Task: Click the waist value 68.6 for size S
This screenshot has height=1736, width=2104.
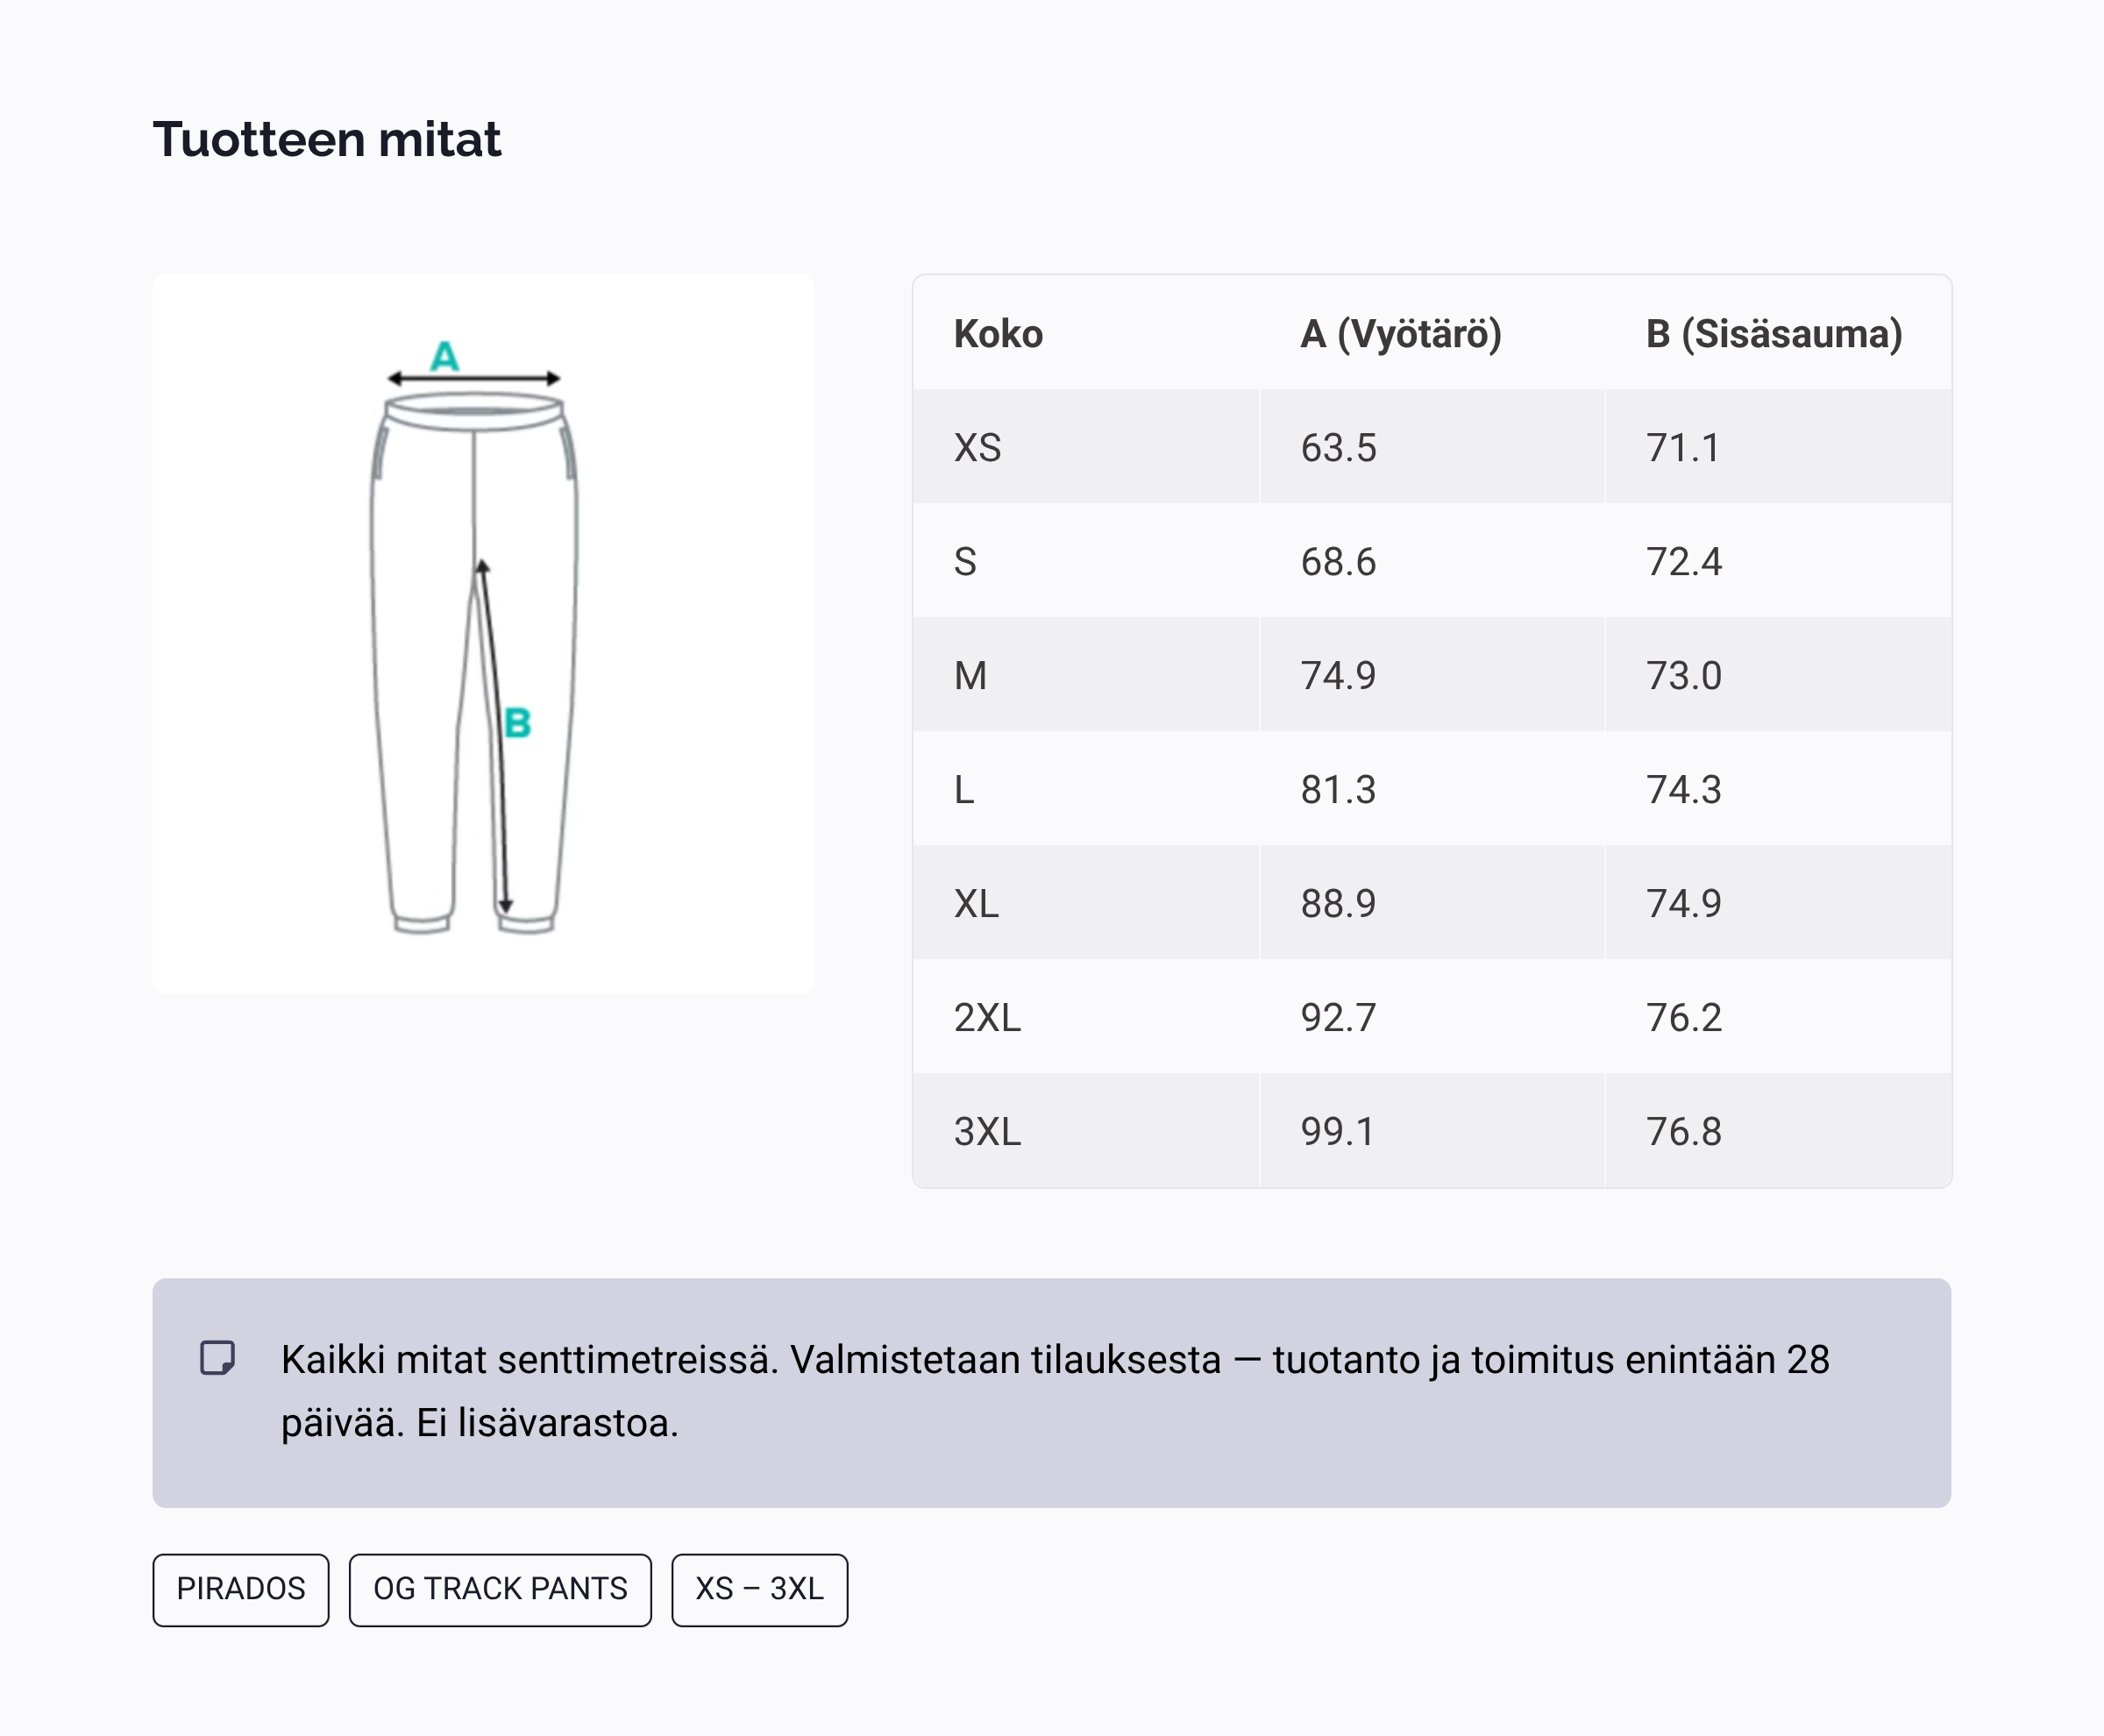Action: (1338, 562)
